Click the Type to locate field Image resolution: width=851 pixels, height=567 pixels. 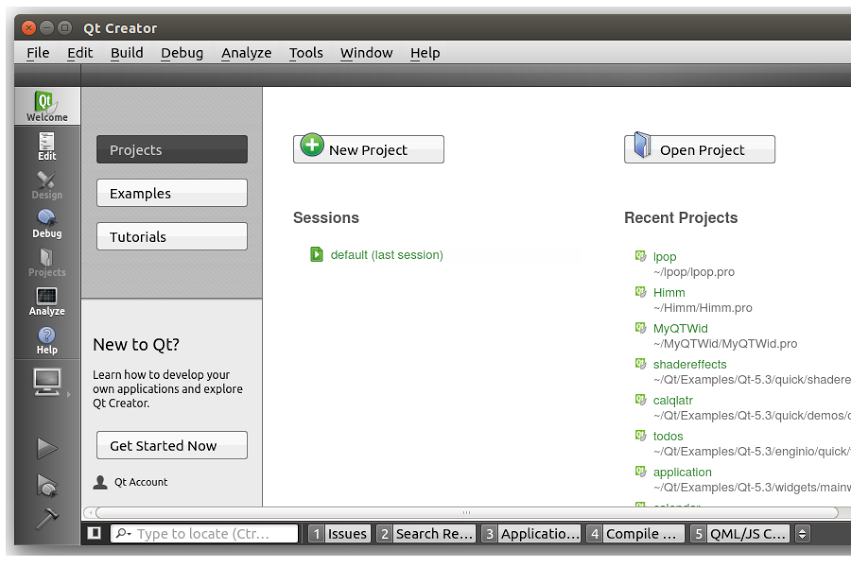click(x=205, y=534)
